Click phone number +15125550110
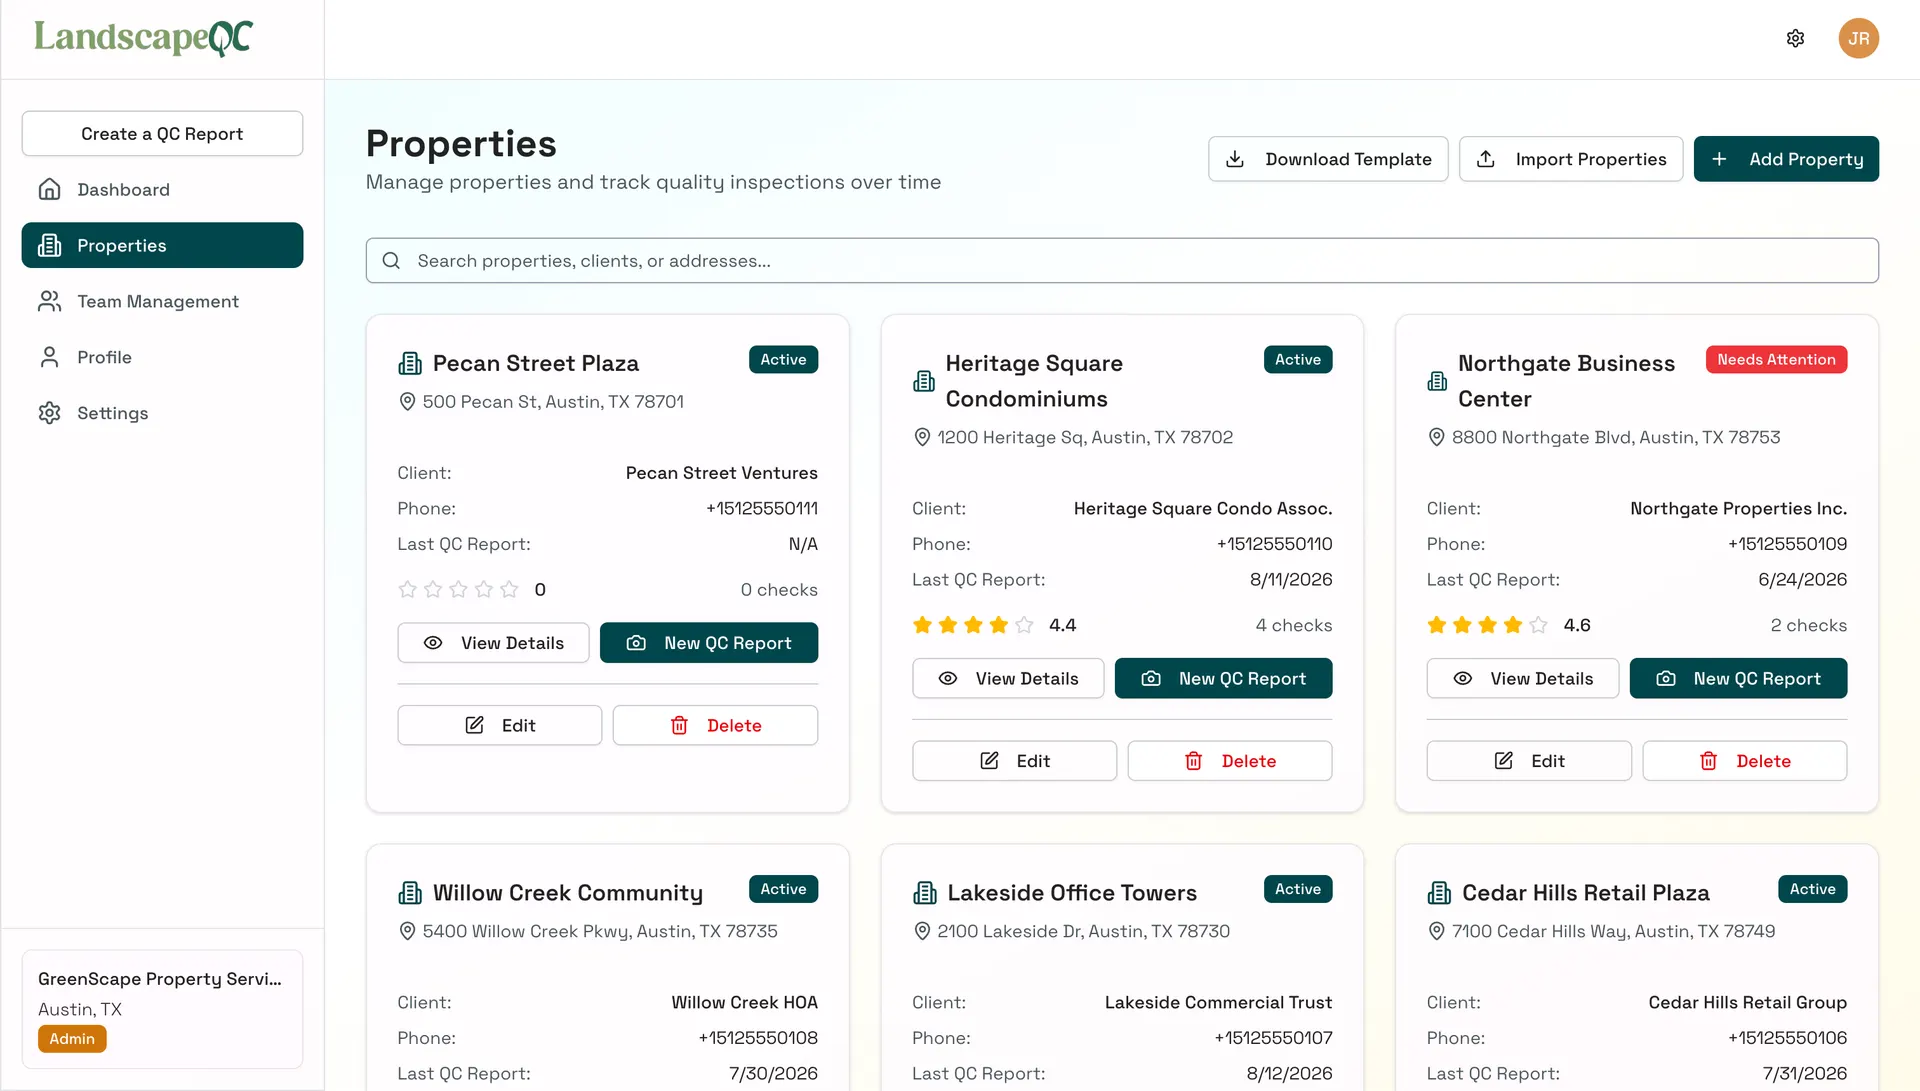 [x=1275, y=545]
